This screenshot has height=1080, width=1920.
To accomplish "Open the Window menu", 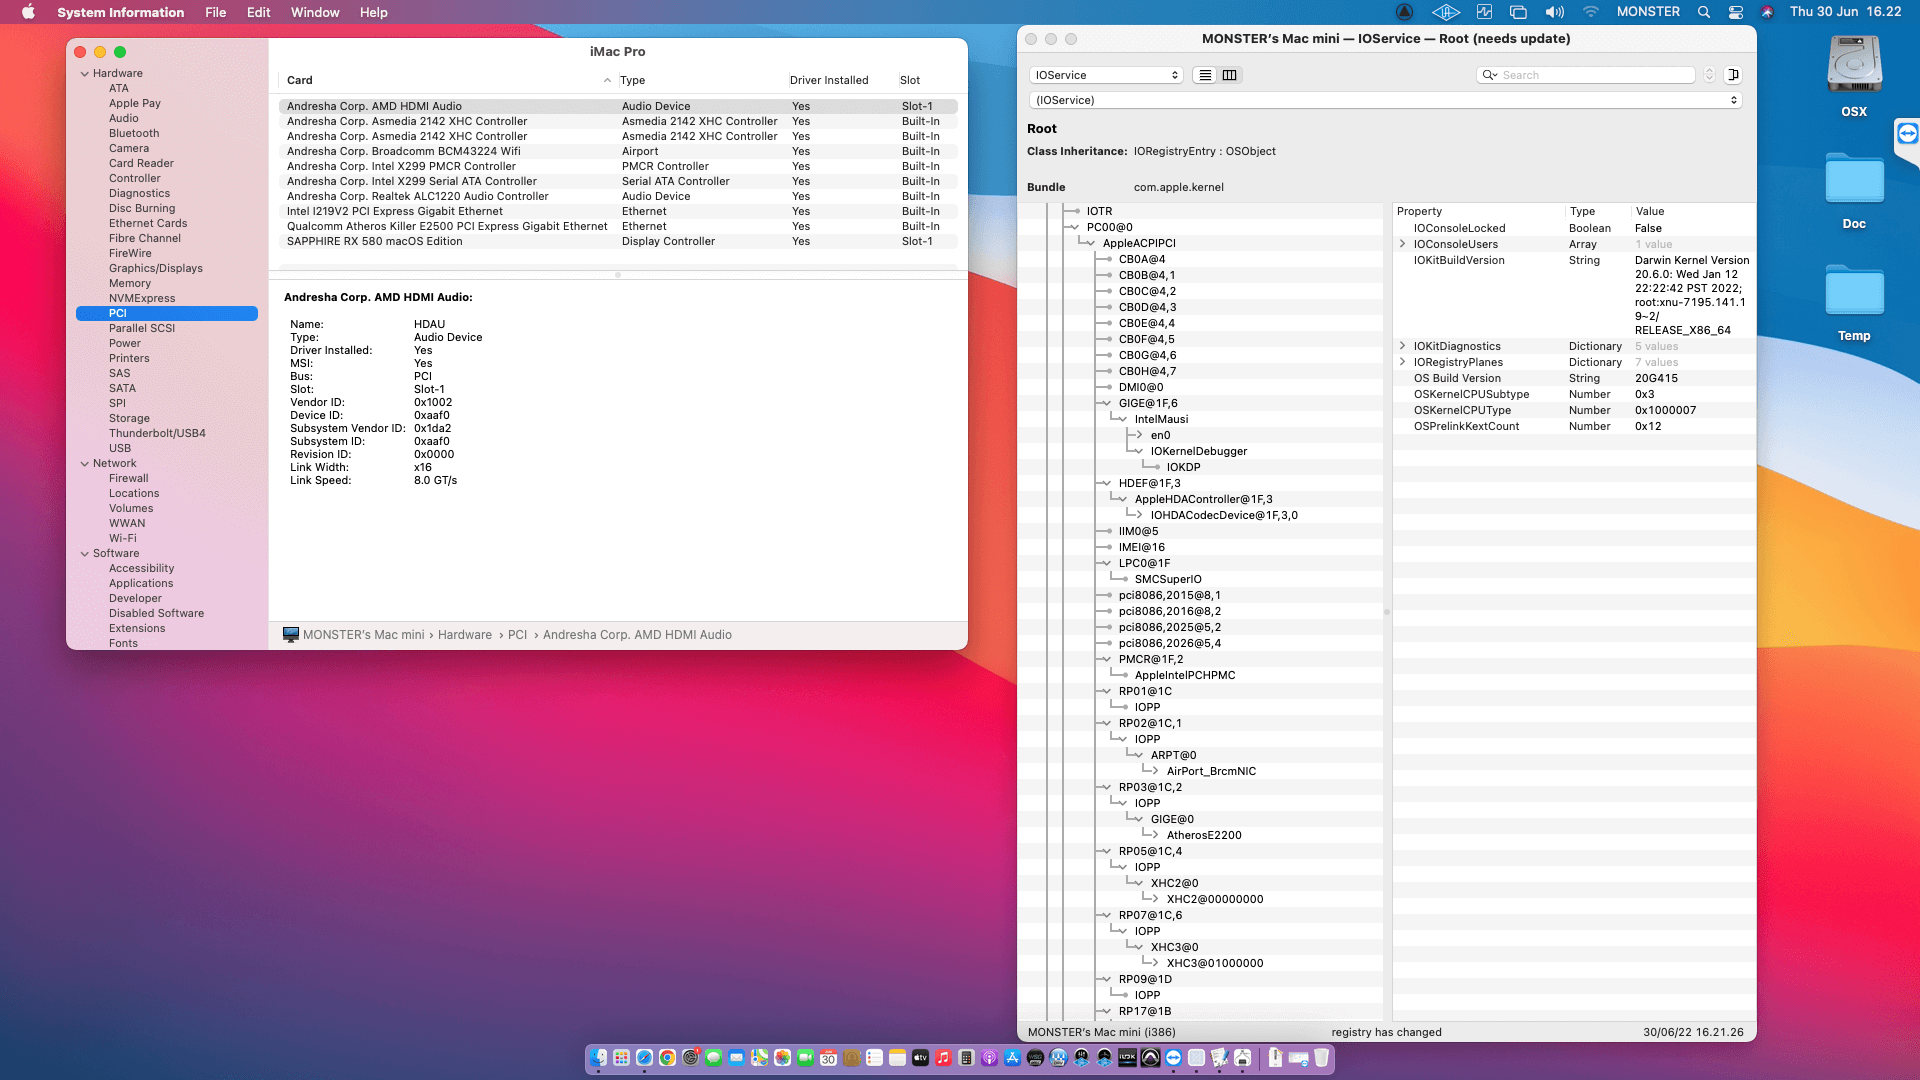I will [315, 12].
